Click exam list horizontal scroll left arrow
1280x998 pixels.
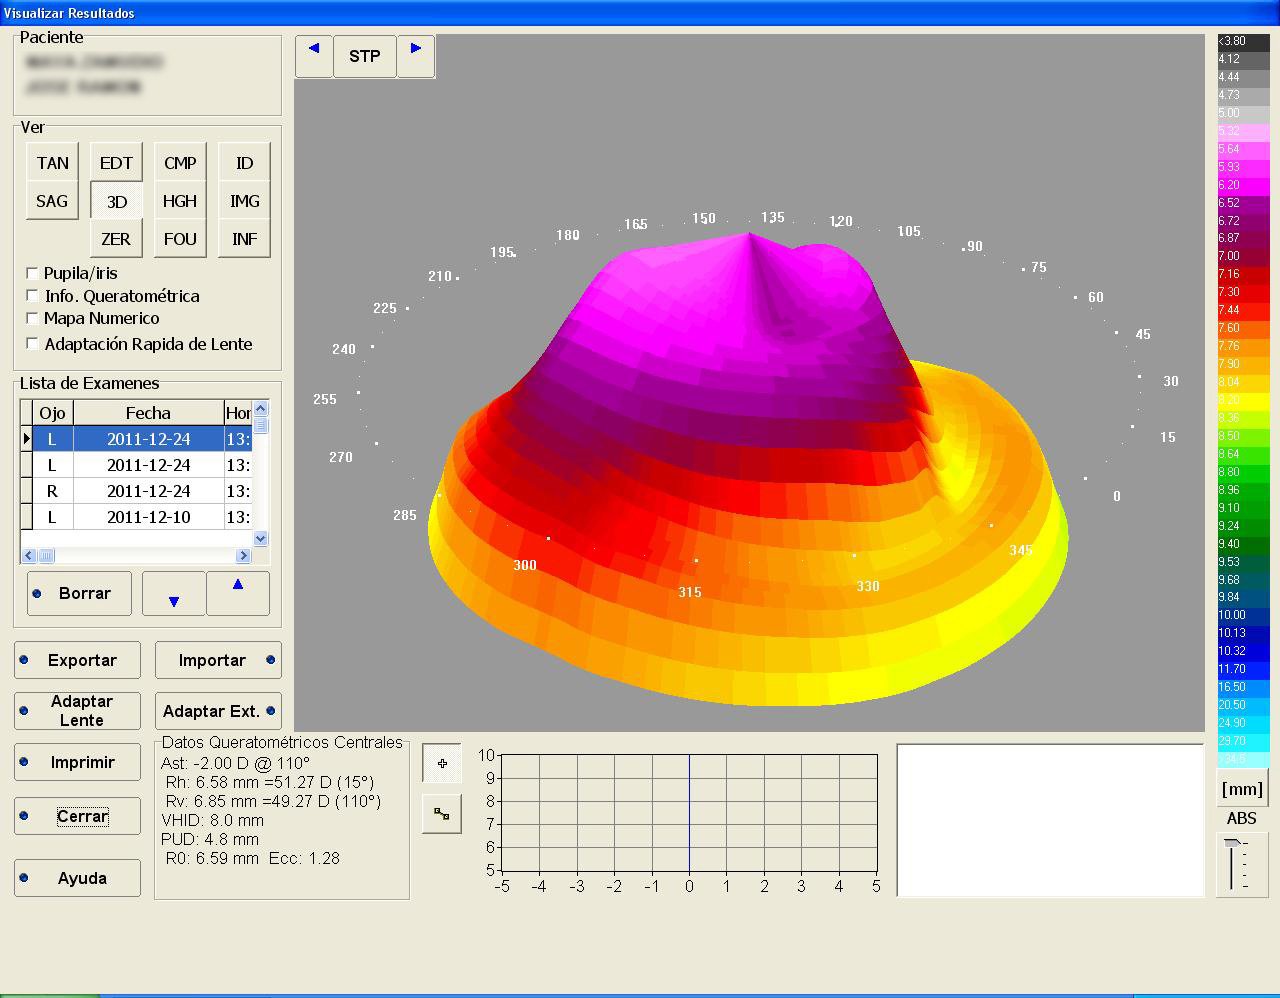point(28,555)
